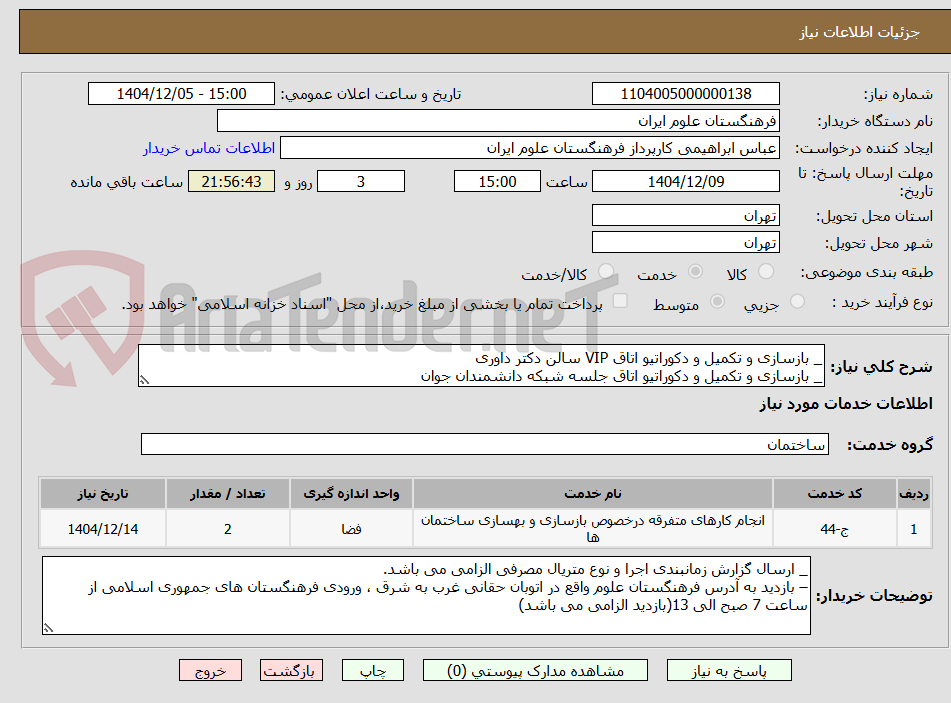This screenshot has width=951, height=703.
Task: Click the service name cell انجام کارهای متفرقه
Action: tap(593, 529)
